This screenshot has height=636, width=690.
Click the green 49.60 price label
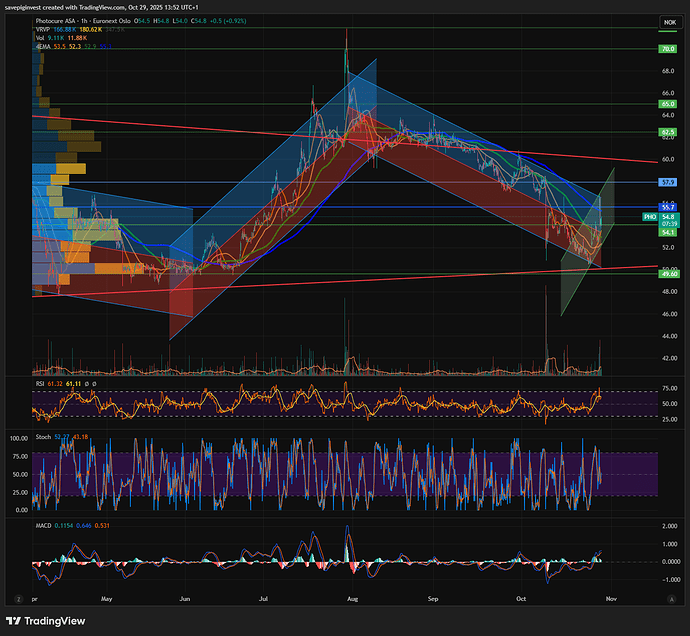pos(667,273)
